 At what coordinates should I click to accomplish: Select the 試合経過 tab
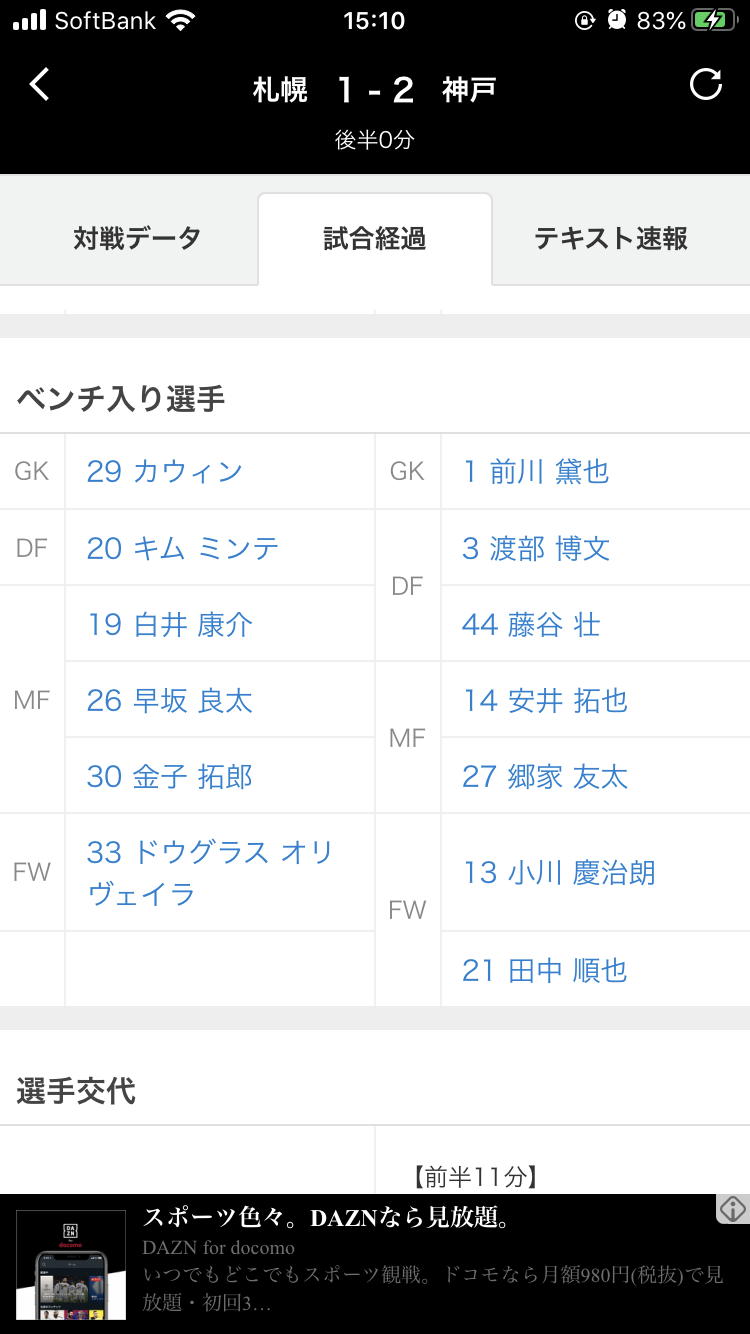click(x=375, y=239)
